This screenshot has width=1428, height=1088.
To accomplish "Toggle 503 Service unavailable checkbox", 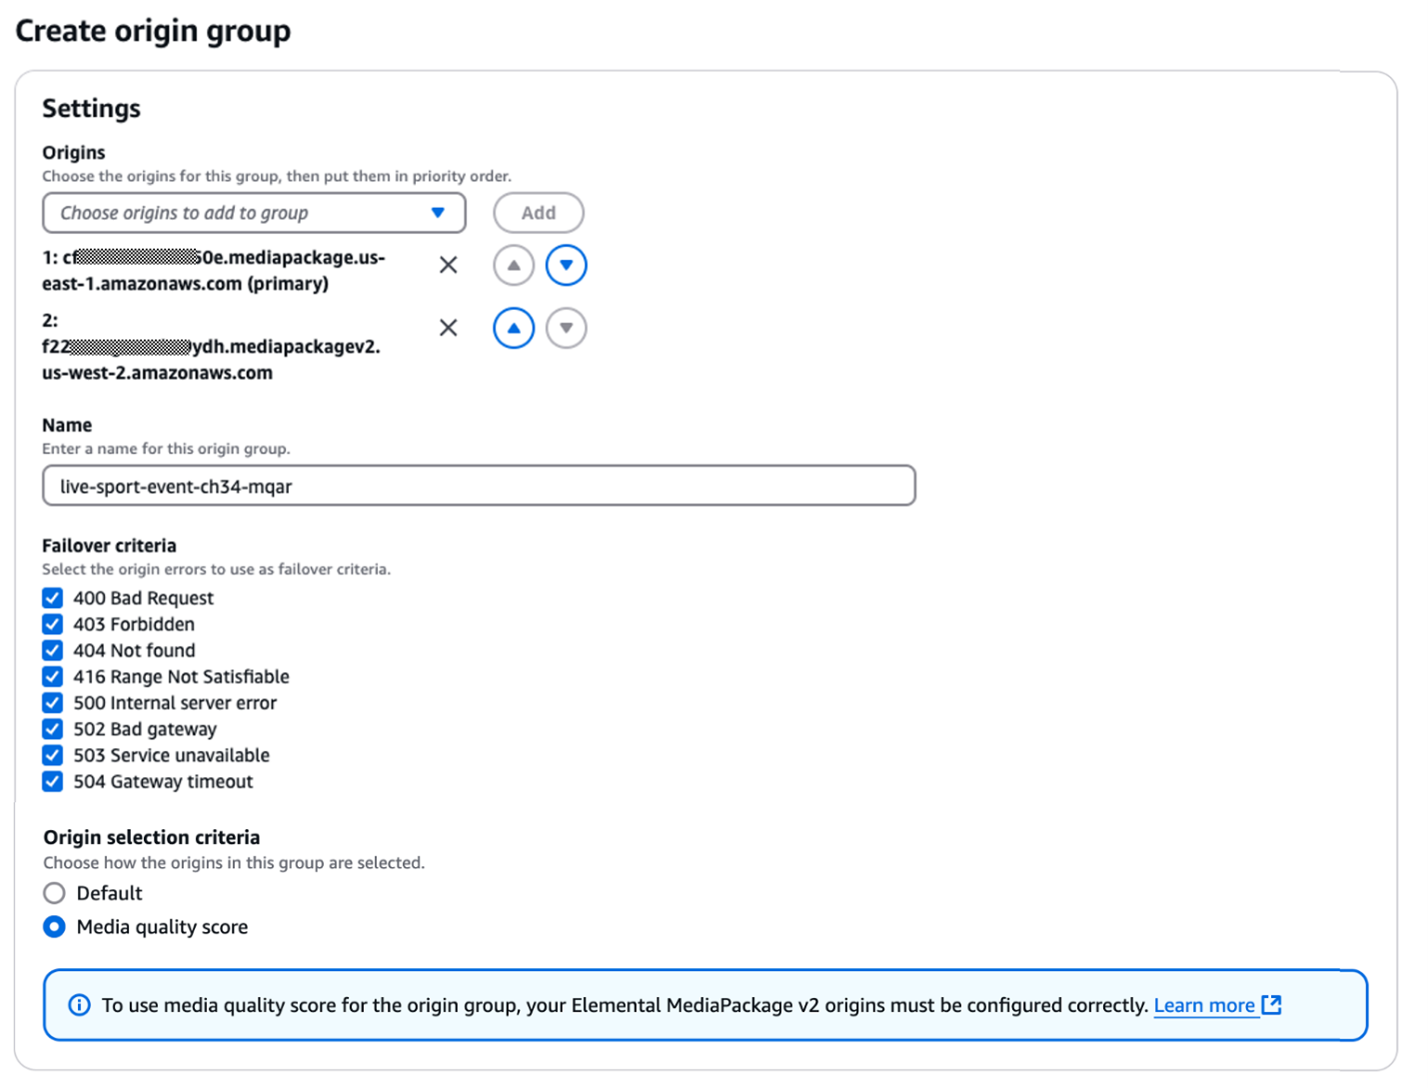I will 53,755.
